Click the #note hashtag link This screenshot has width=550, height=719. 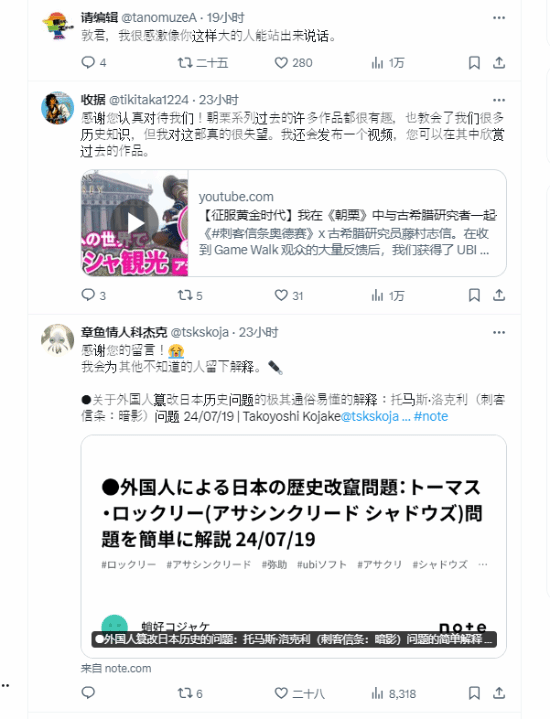pos(431,416)
